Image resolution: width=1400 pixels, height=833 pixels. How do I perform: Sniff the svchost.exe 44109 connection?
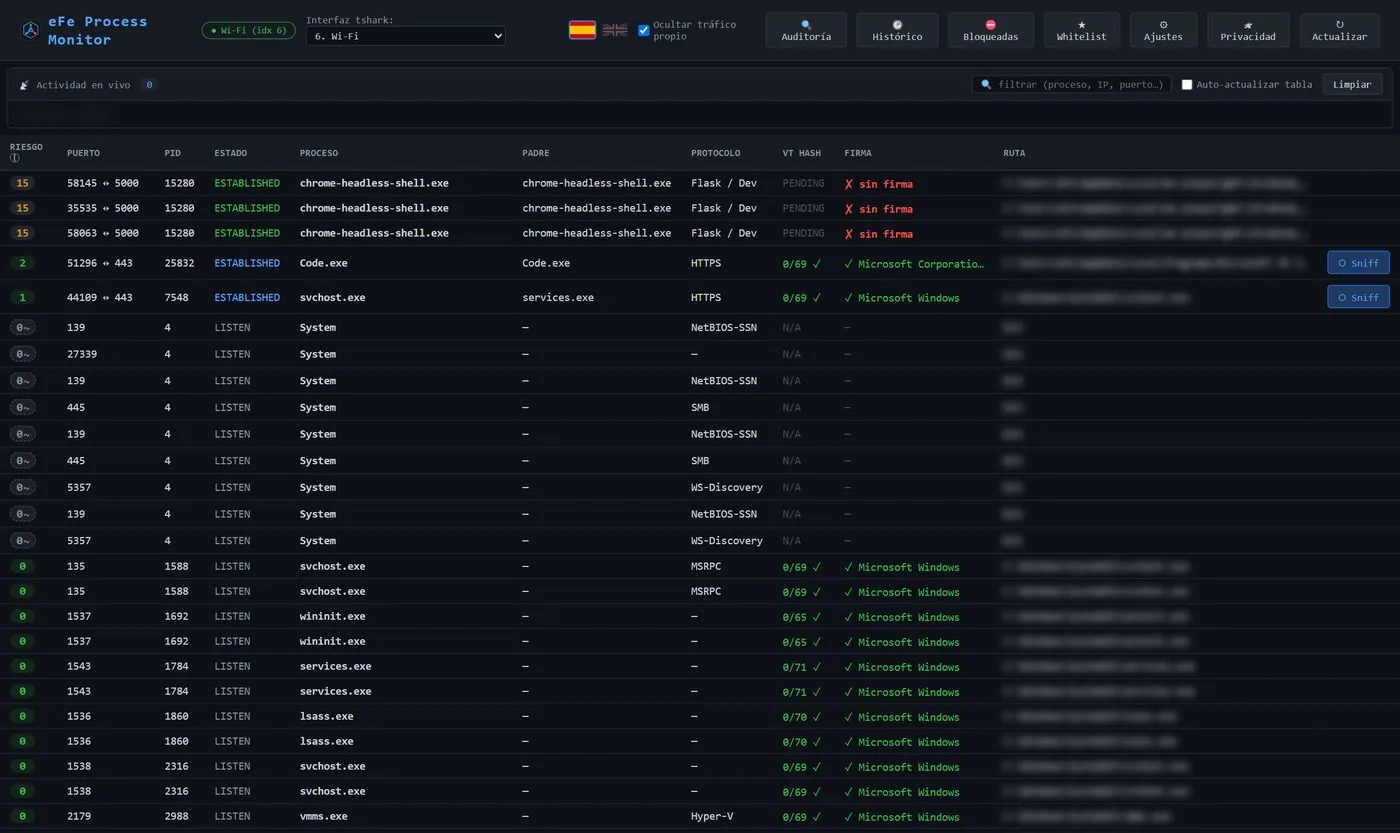point(1358,297)
